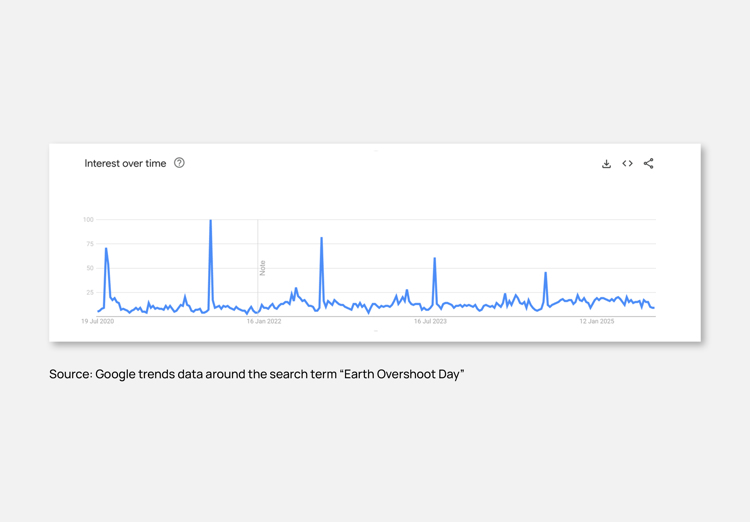Image resolution: width=750 pixels, height=522 pixels.
Task: Select the first spike just after 19 Jul 2020
Action: (106, 250)
